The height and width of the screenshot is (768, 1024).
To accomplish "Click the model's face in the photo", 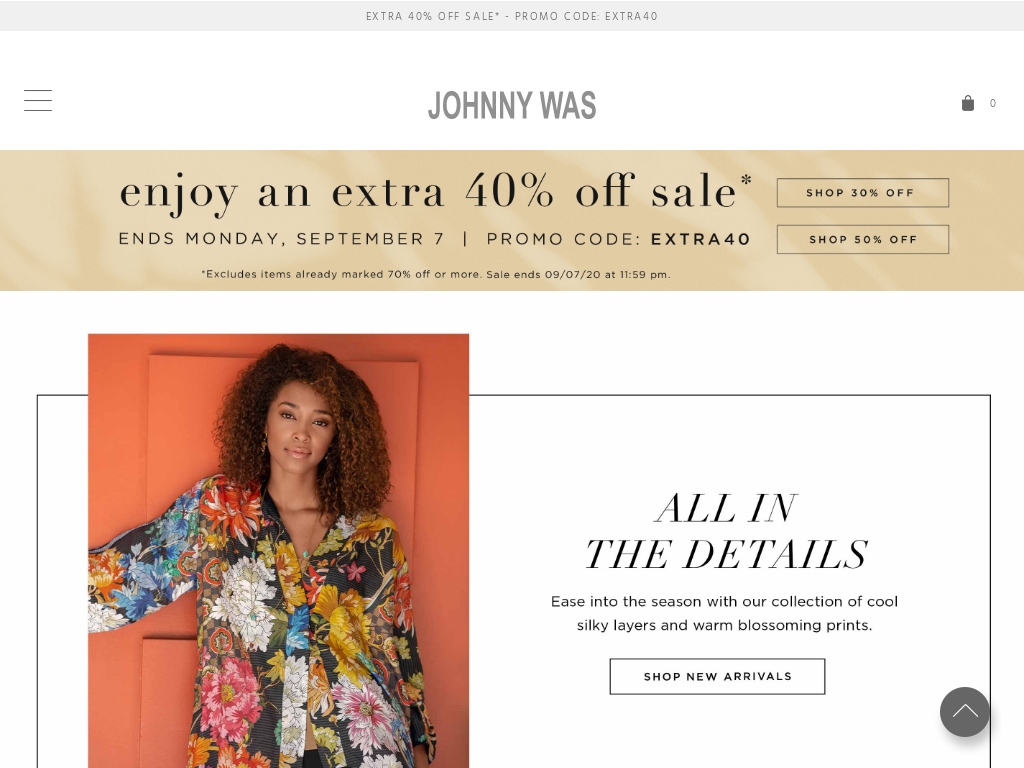I will pos(298,428).
